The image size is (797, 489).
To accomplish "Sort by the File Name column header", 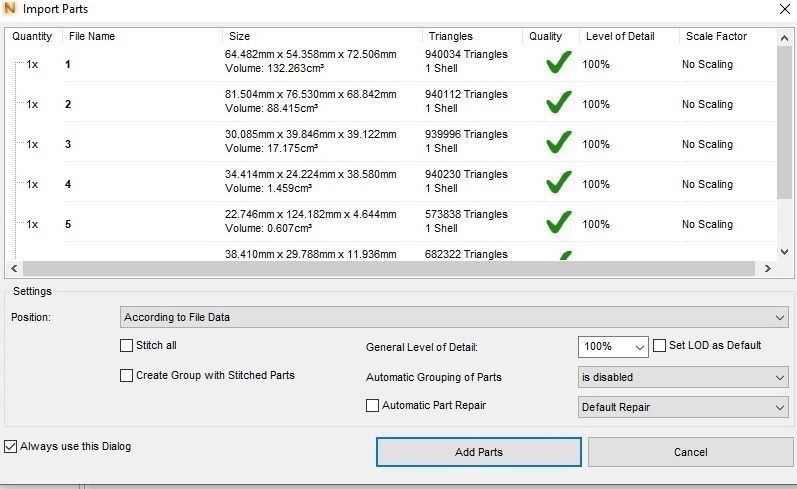I will (x=92, y=36).
